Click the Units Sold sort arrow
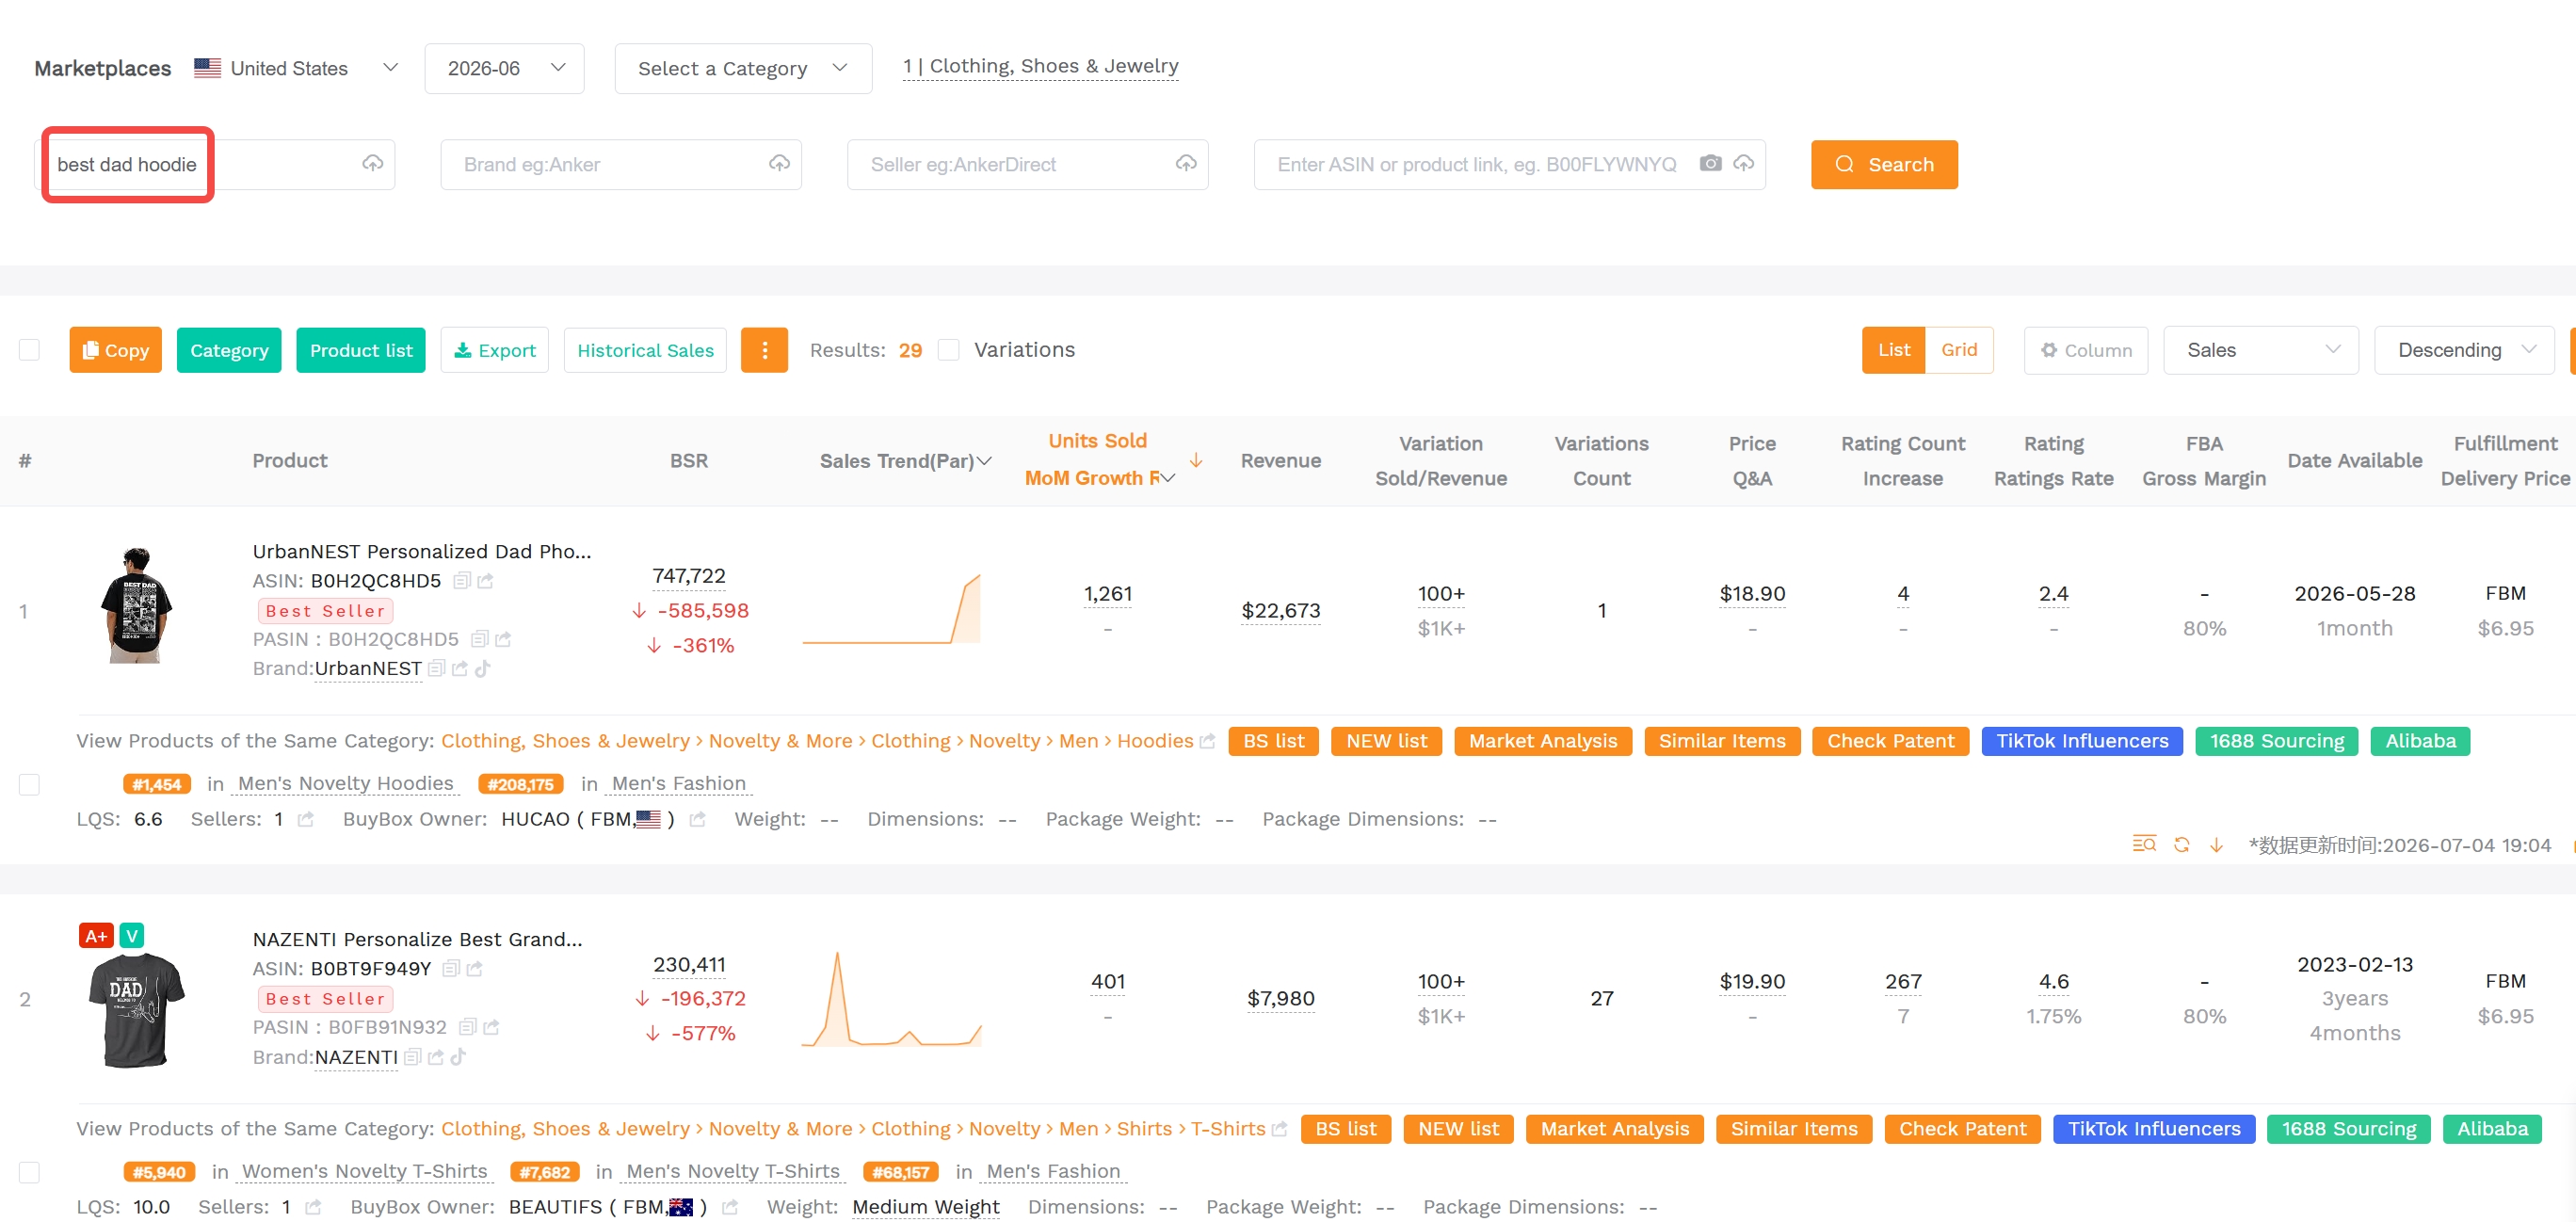 (1196, 460)
